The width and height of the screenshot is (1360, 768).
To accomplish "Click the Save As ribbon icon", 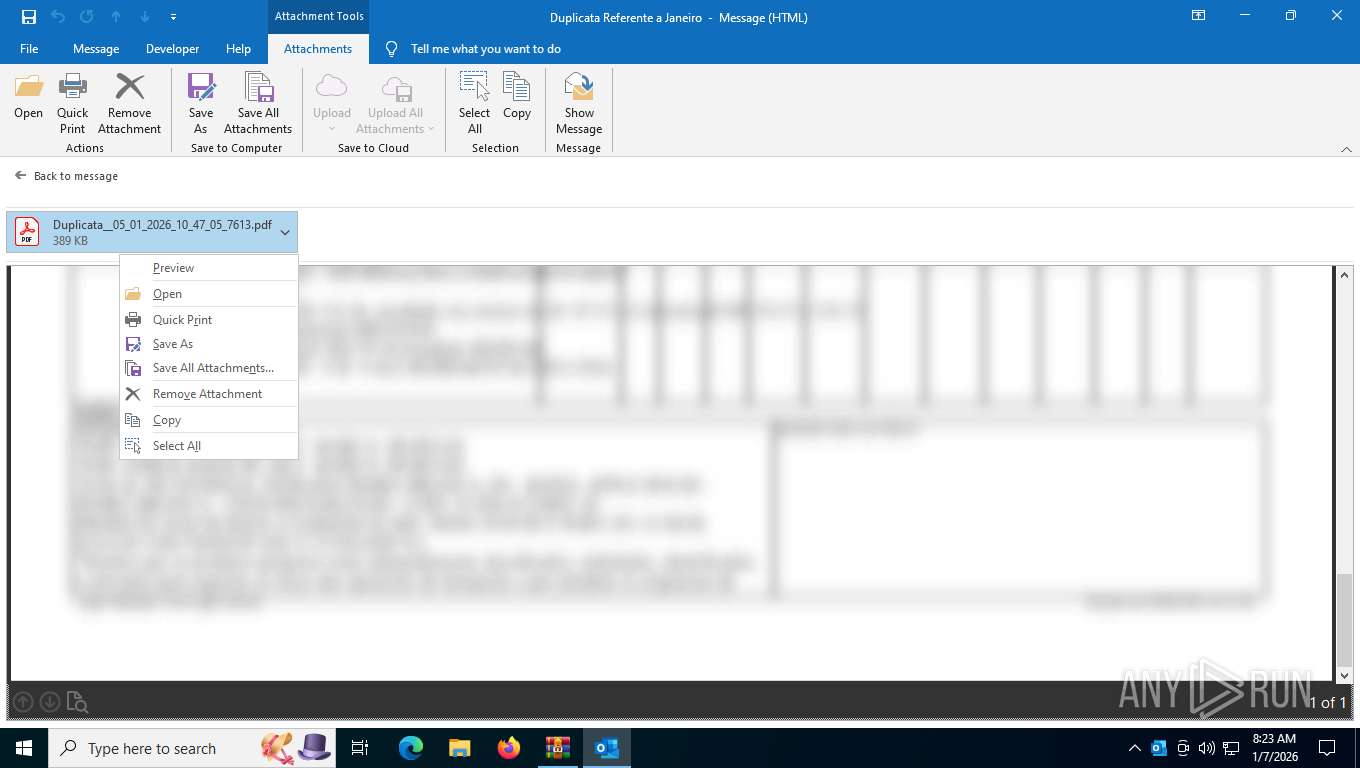I will coord(201,104).
